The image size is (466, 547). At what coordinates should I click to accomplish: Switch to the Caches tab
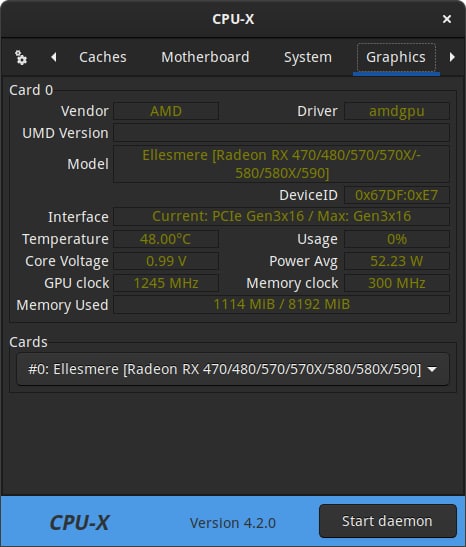(103, 57)
